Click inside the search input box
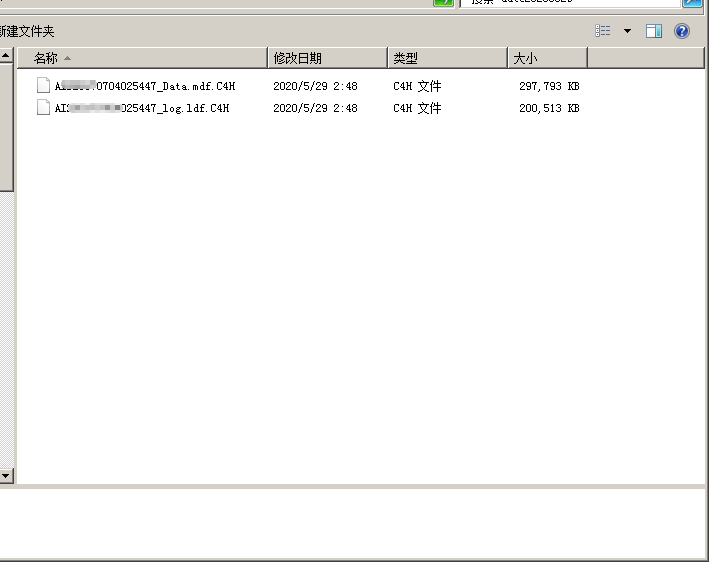This screenshot has height=562, width=709. tap(570, 3)
